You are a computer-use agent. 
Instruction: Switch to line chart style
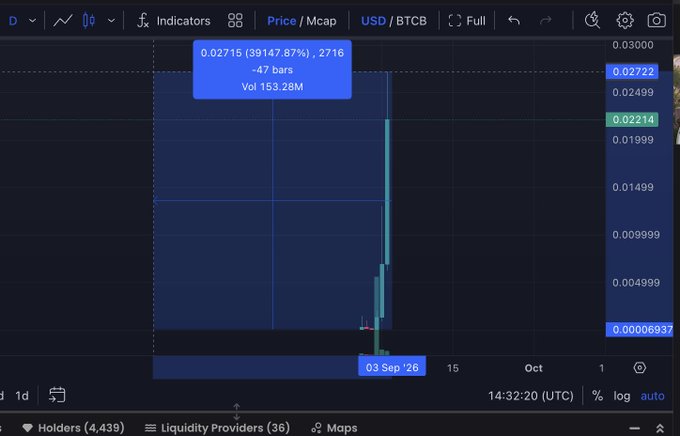[x=63, y=20]
